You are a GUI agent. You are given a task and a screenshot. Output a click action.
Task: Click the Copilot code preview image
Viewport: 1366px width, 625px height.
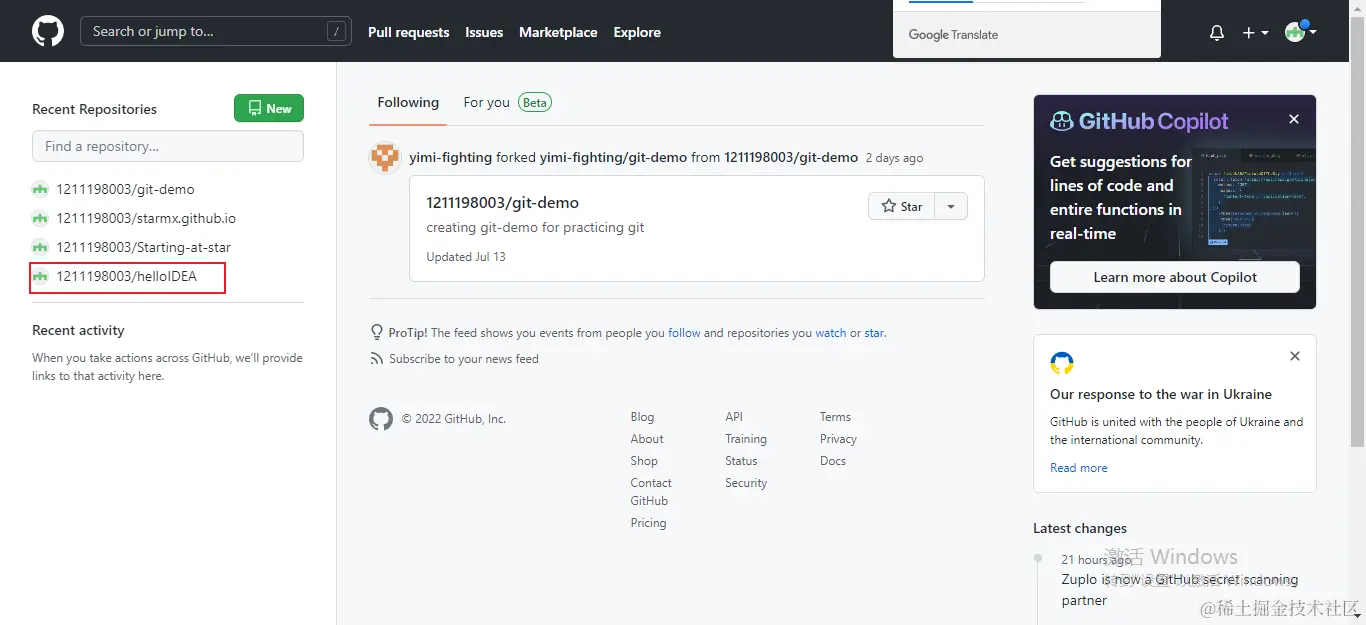click(1256, 198)
